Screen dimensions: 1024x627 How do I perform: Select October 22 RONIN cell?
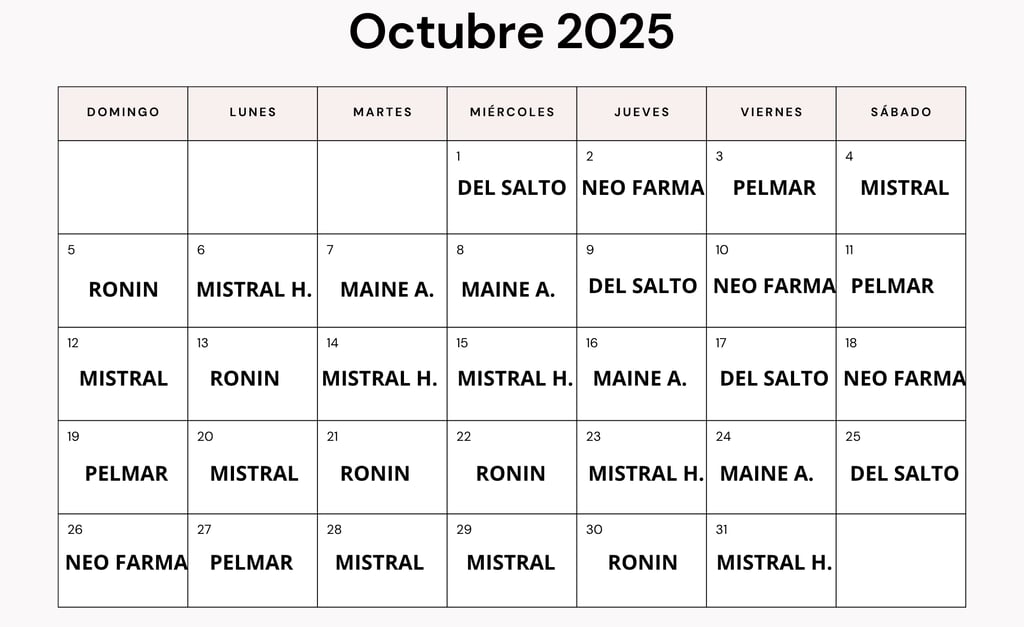tap(511, 473)
